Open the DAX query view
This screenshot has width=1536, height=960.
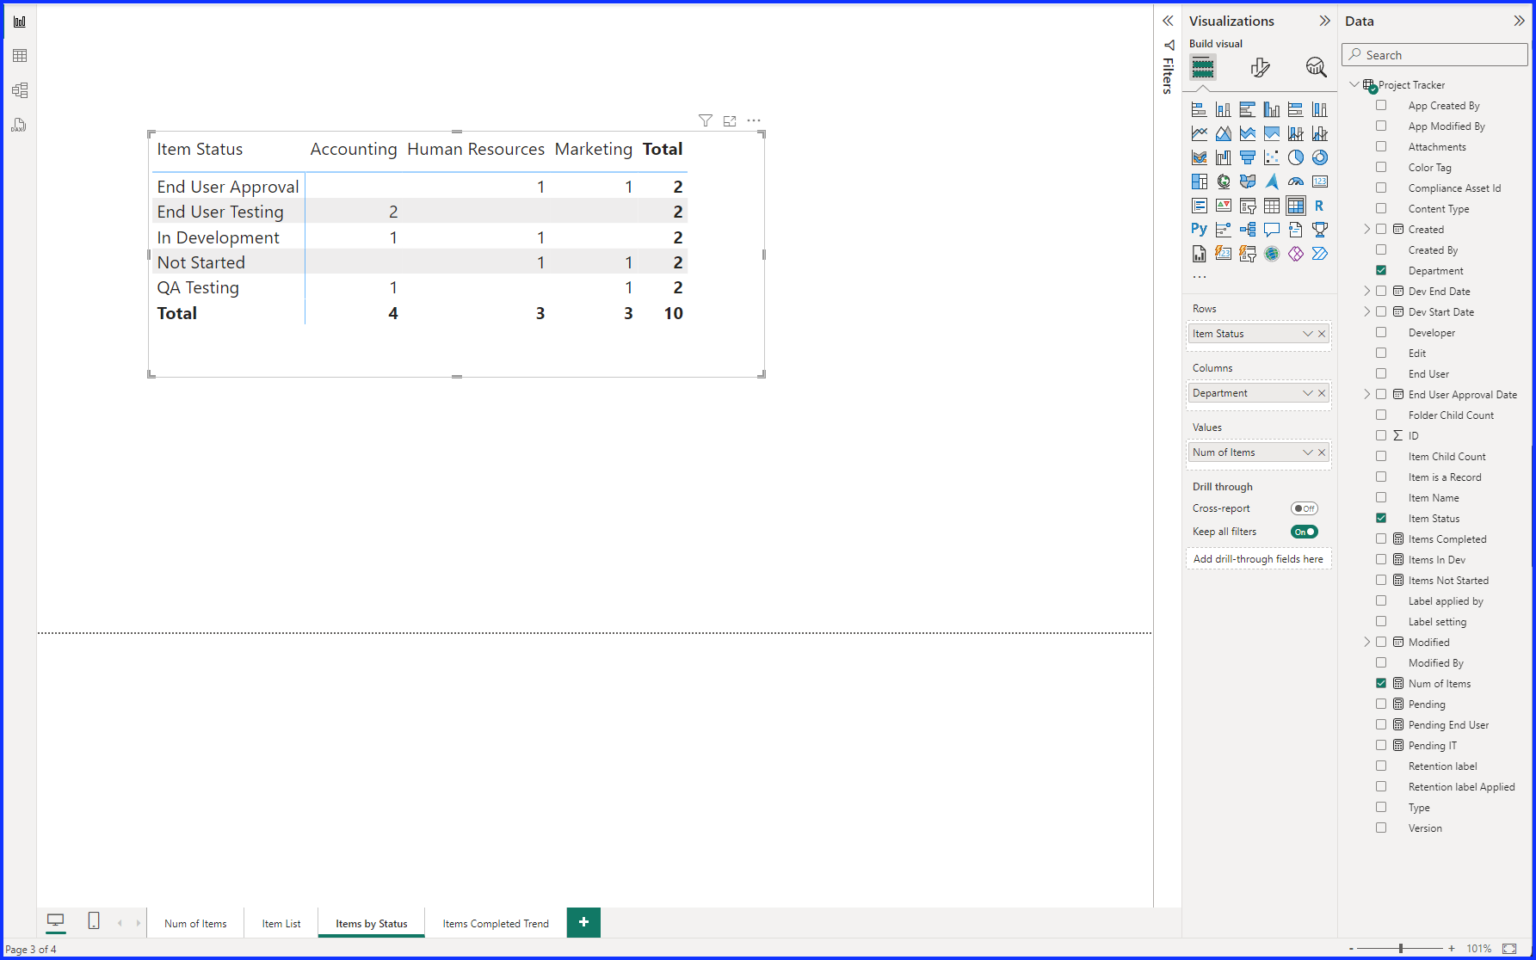[x=19, y=124]
